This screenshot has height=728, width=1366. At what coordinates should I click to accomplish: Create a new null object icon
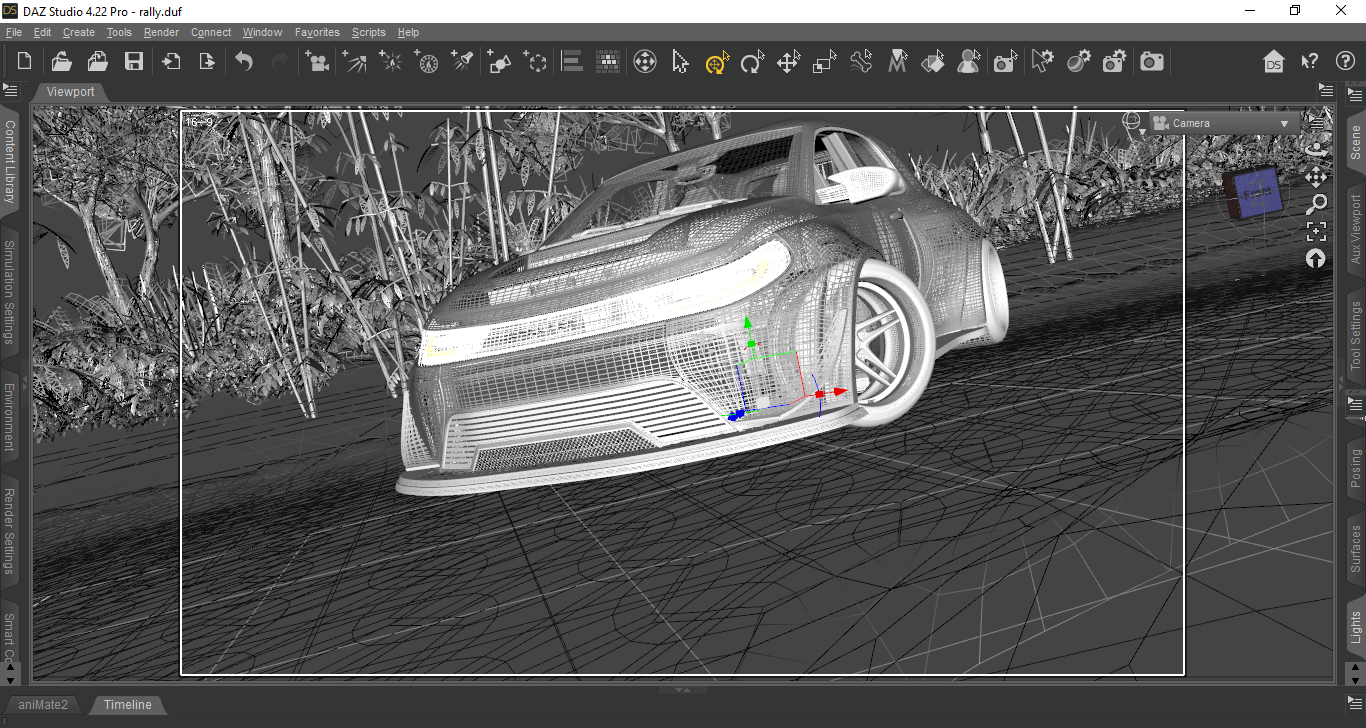tap(536, 62)
